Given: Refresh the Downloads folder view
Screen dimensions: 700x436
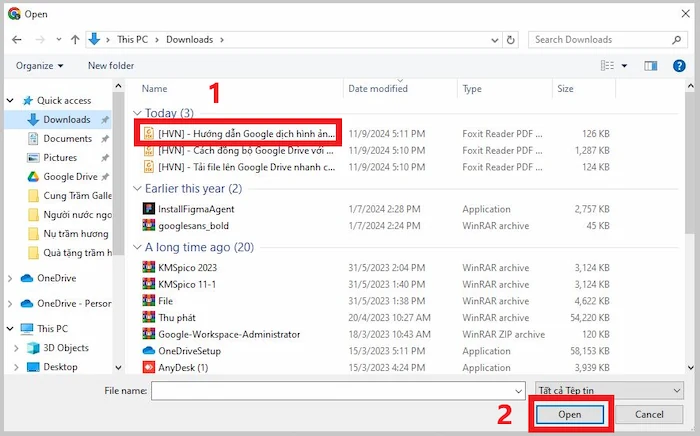Looking at the screenshot, I should (x=510, y=40).
